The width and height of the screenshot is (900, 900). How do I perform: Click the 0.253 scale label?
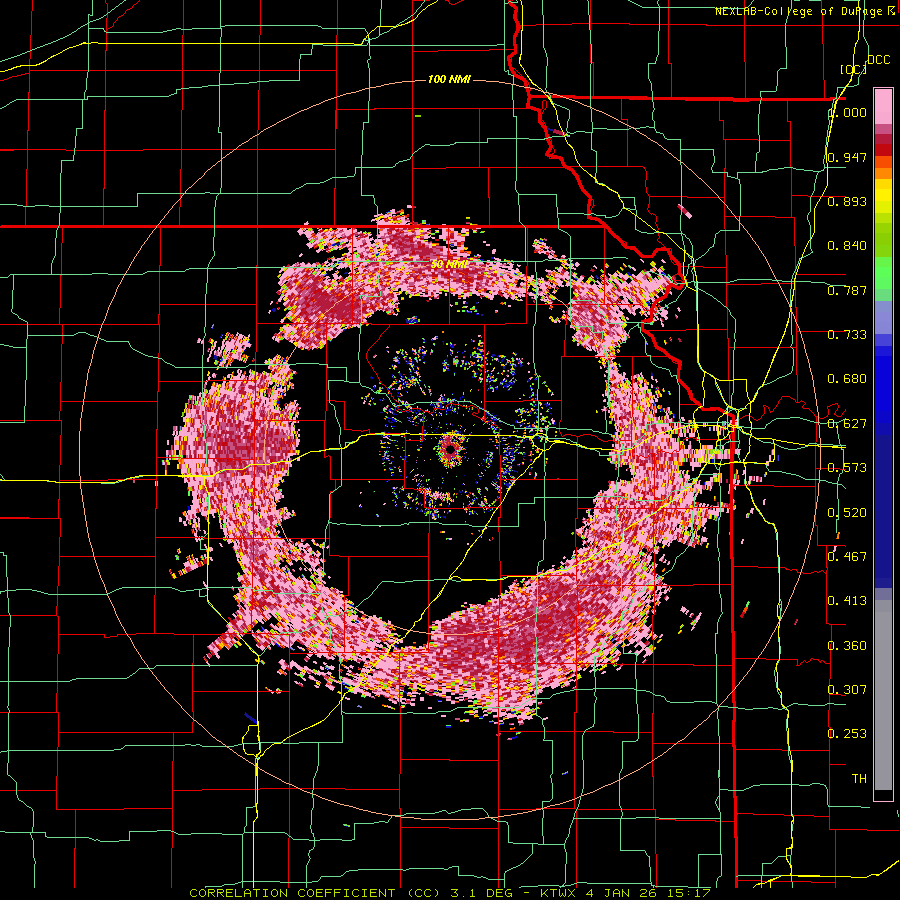tap(847, 734)
